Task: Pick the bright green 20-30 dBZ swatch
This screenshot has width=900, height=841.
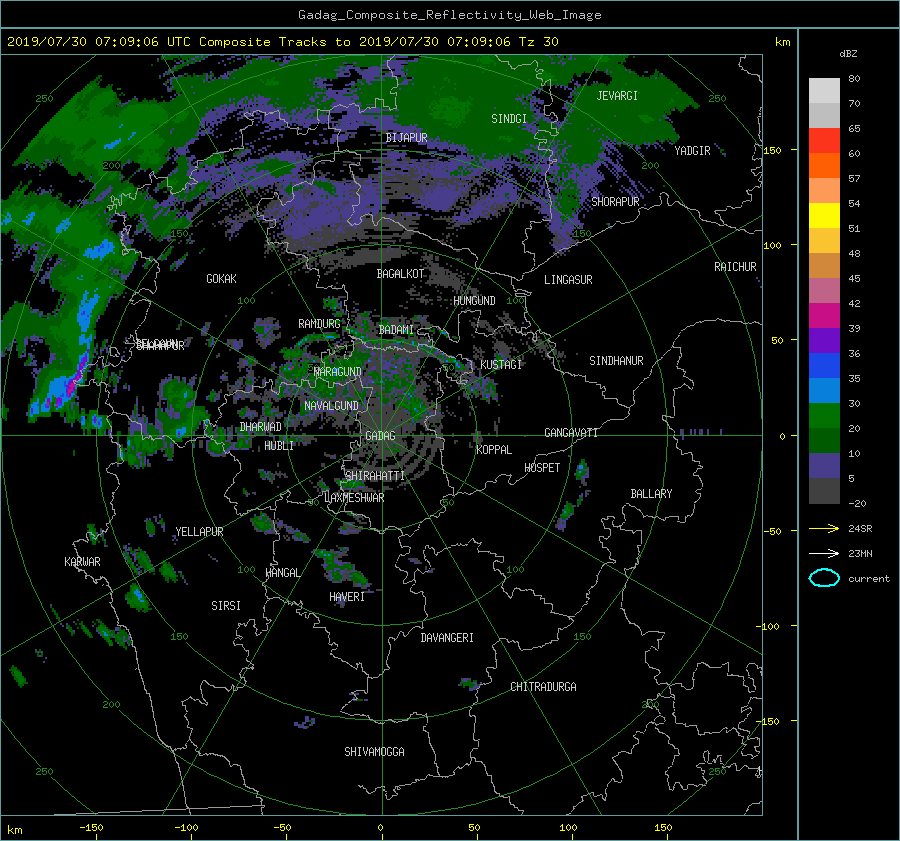Action: [x=824, y=416]
